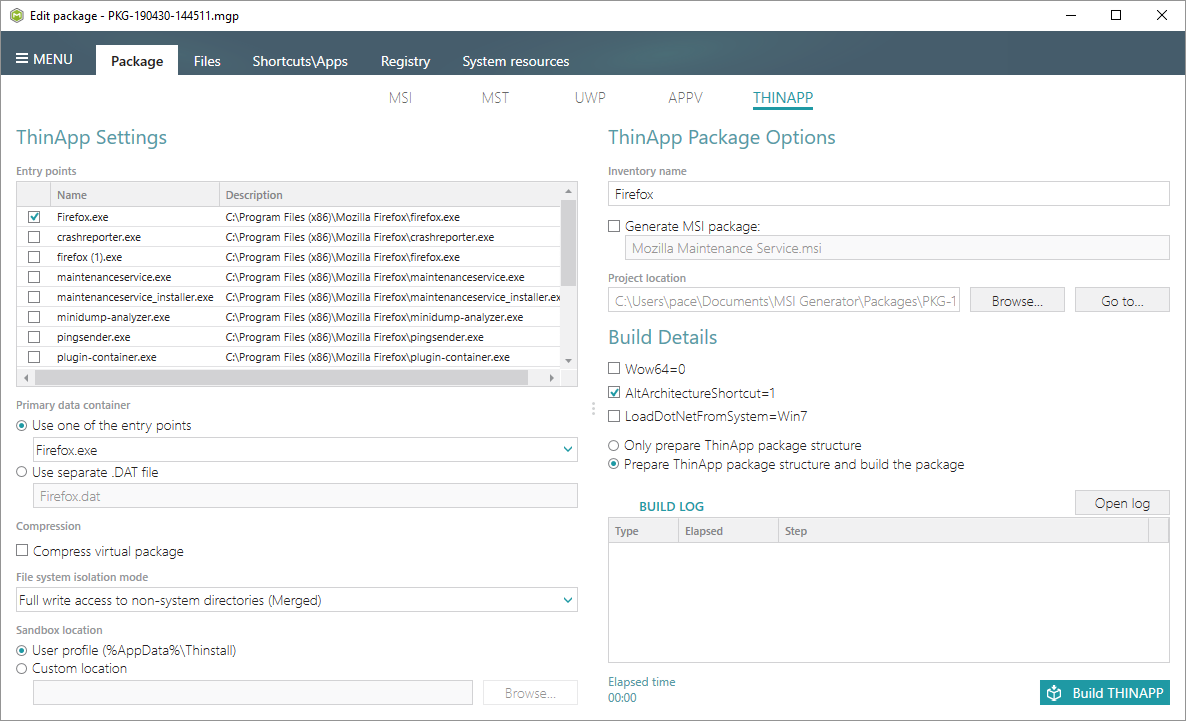Check the maintenanceservice.exe entry point

point(34,277)
